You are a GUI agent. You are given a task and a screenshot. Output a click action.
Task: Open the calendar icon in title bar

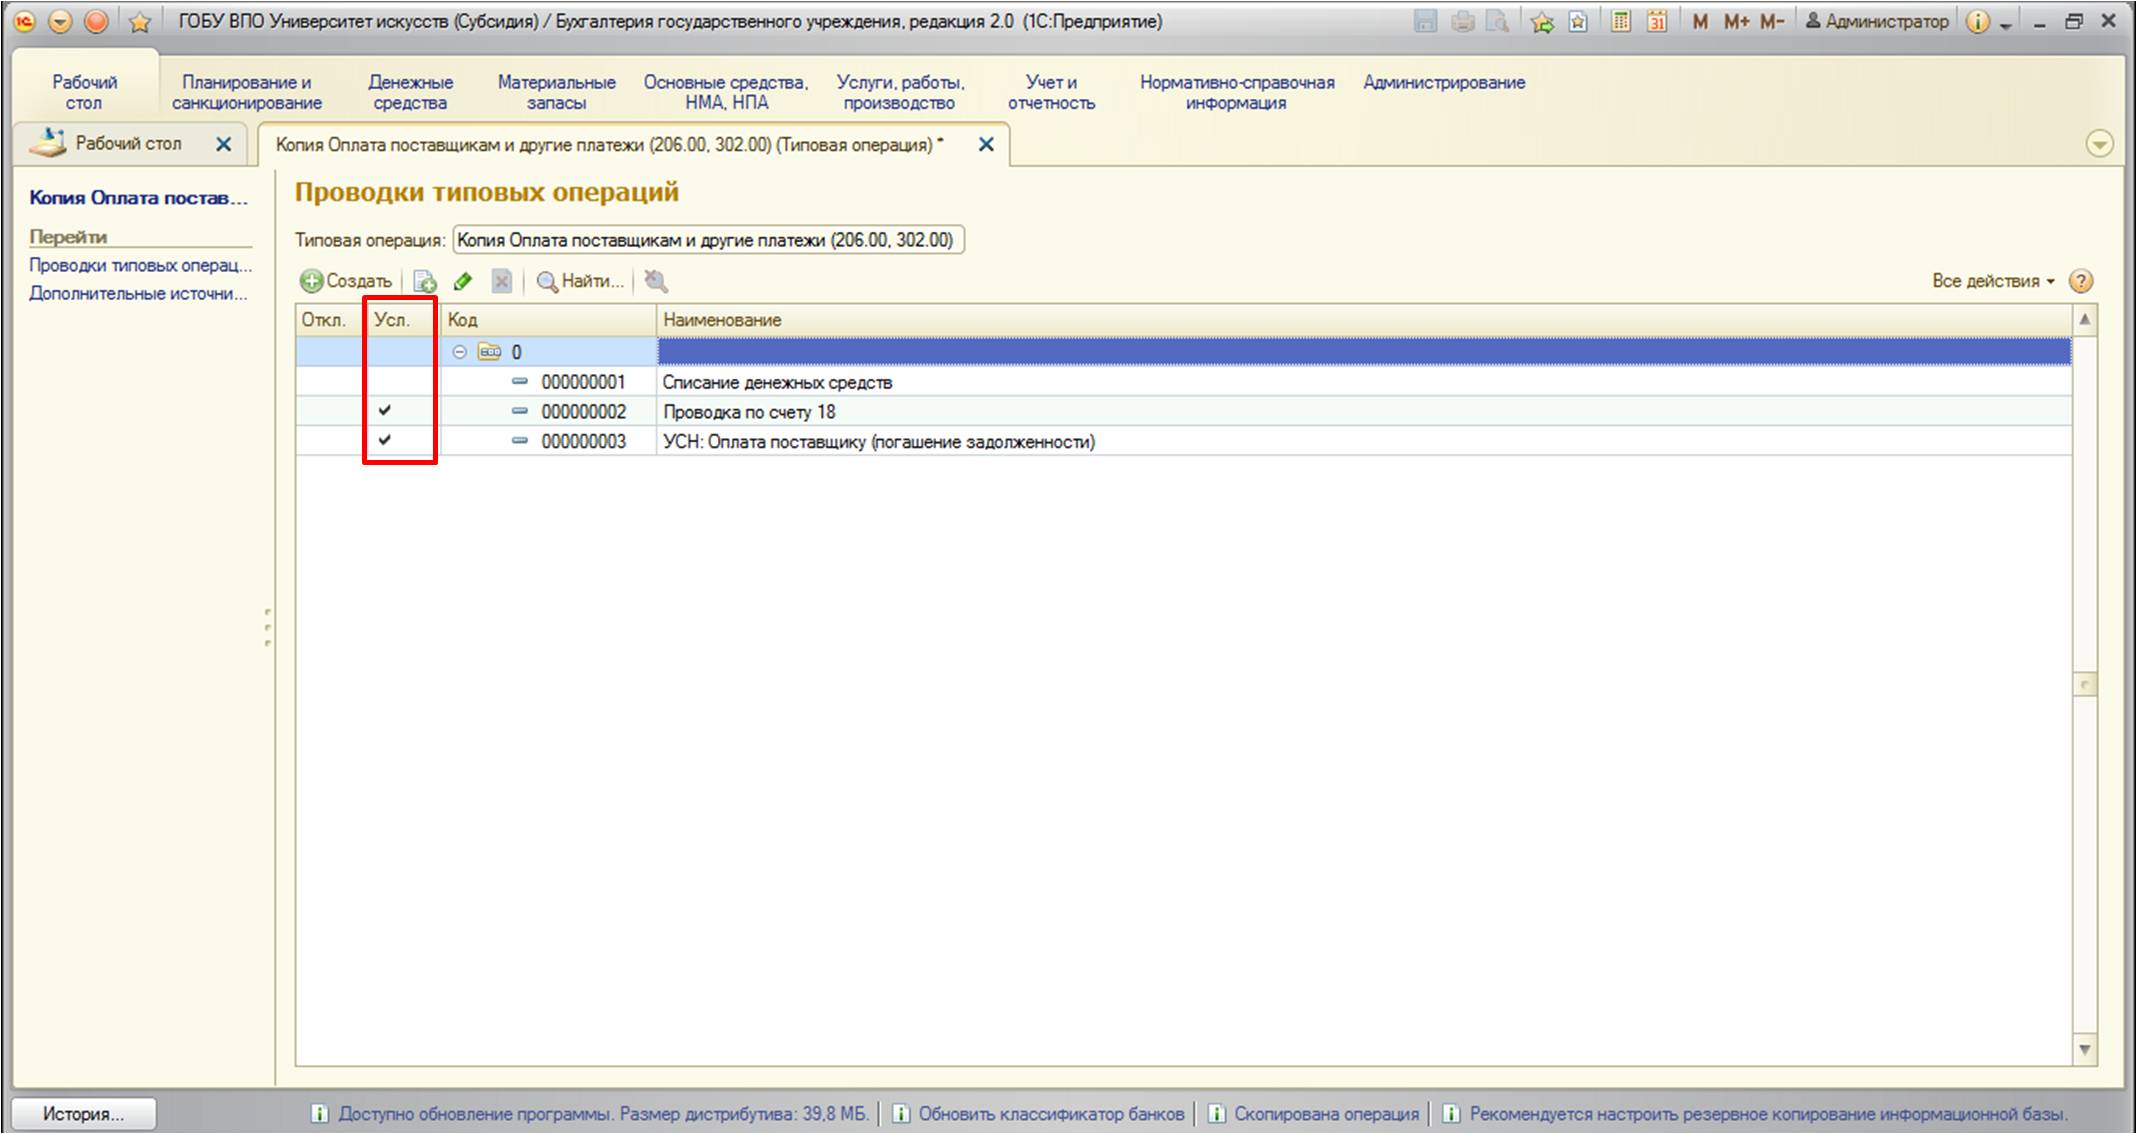click(1657, 21)
